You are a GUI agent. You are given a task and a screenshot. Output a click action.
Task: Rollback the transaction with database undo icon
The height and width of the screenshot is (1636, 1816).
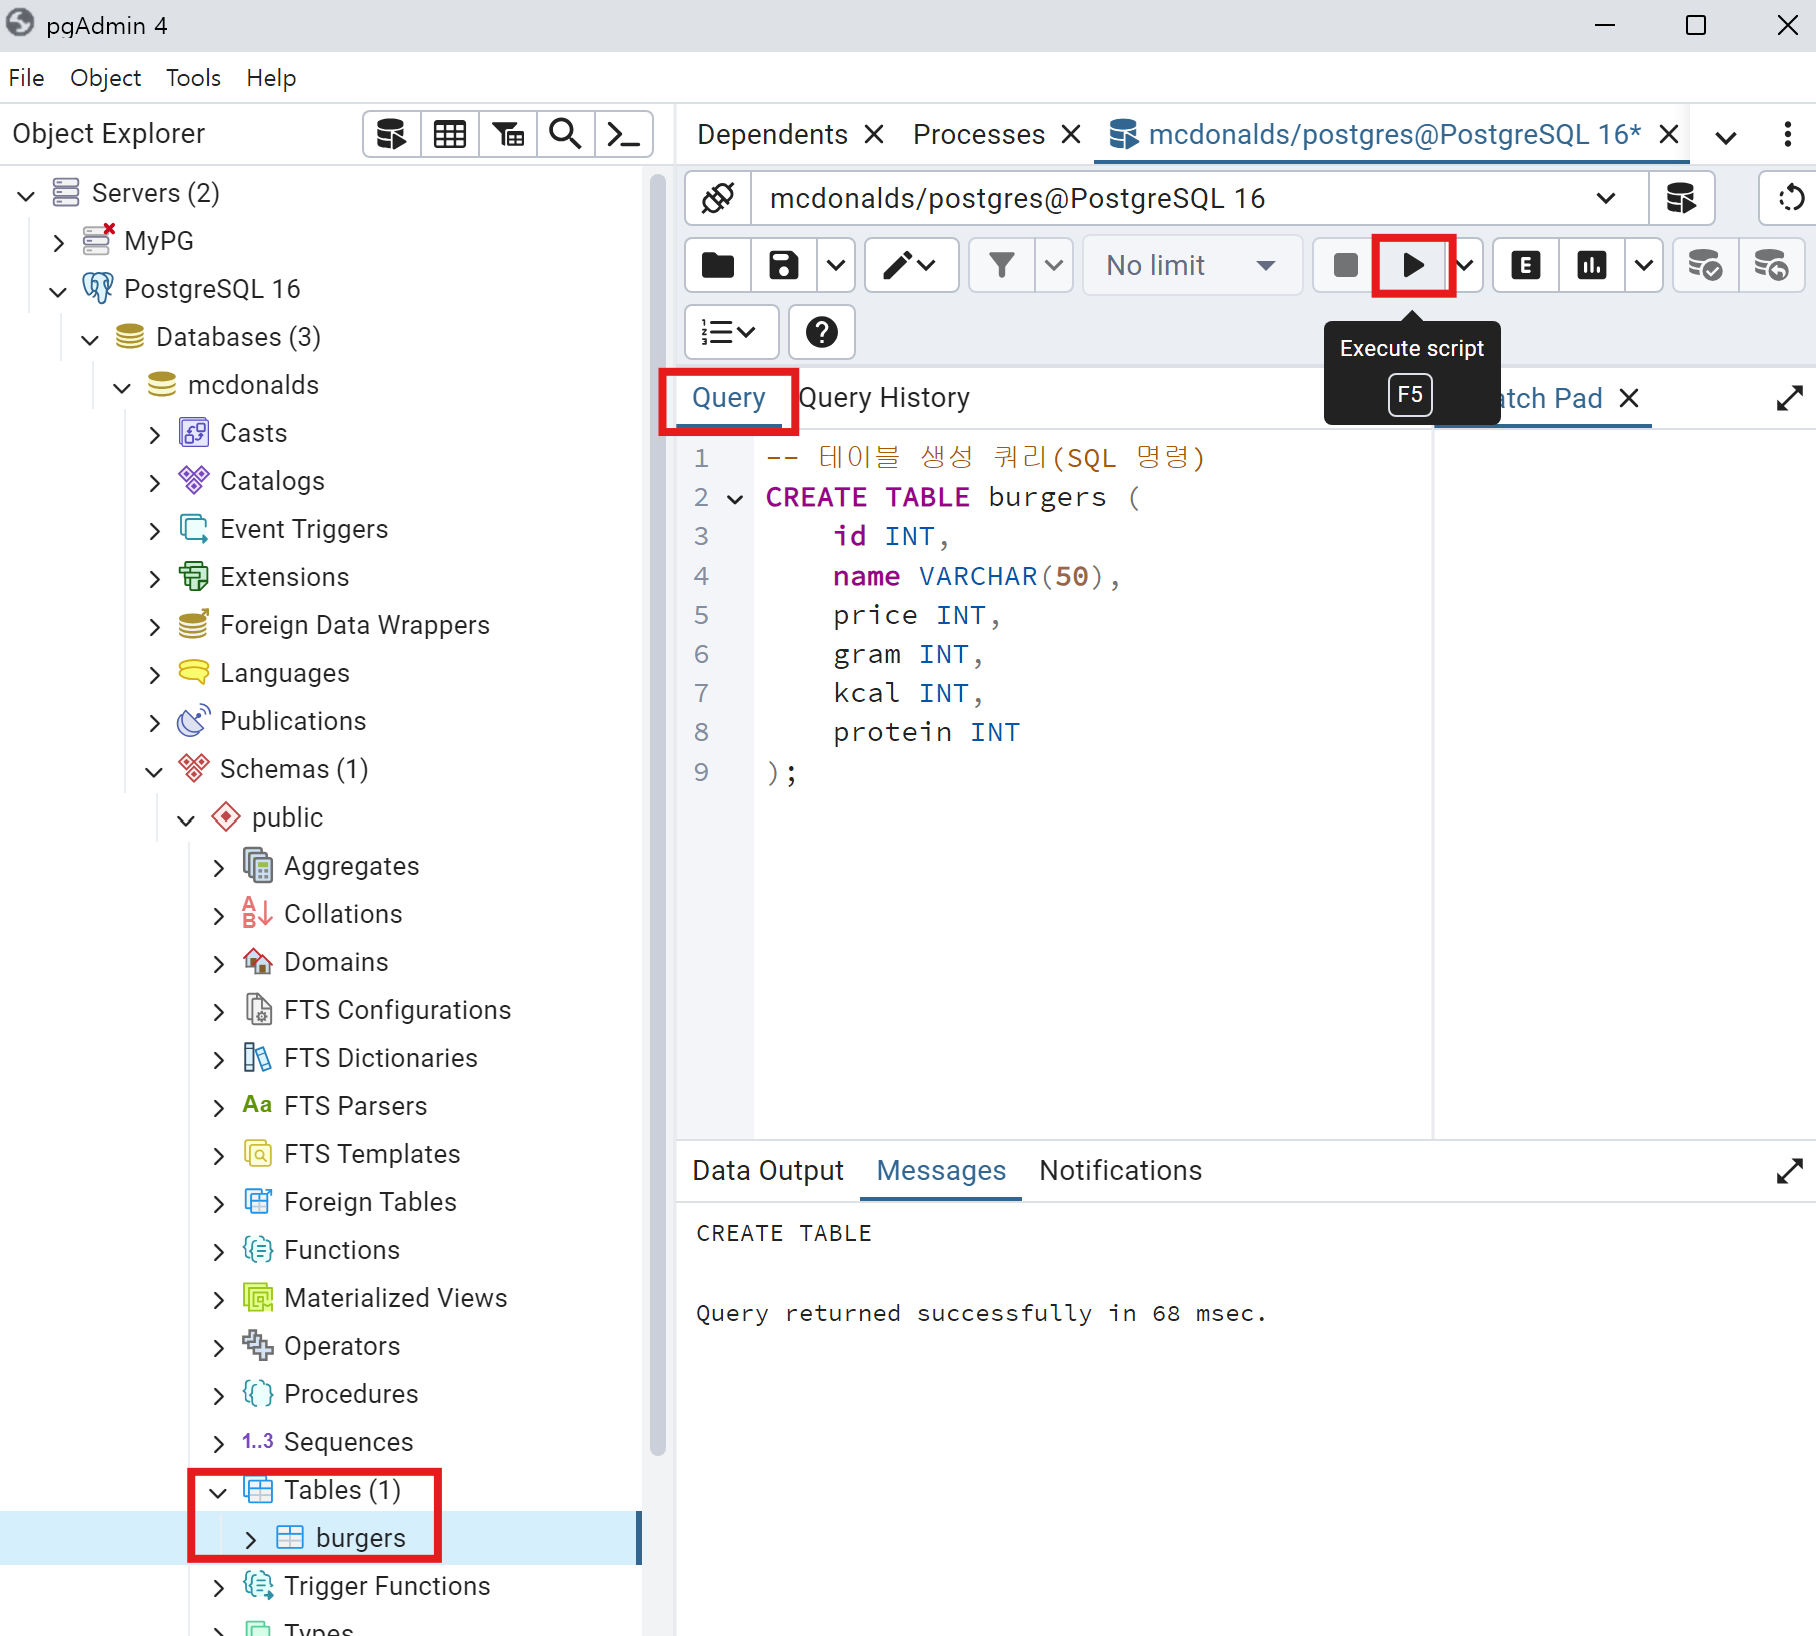(x=1772, y=265)
